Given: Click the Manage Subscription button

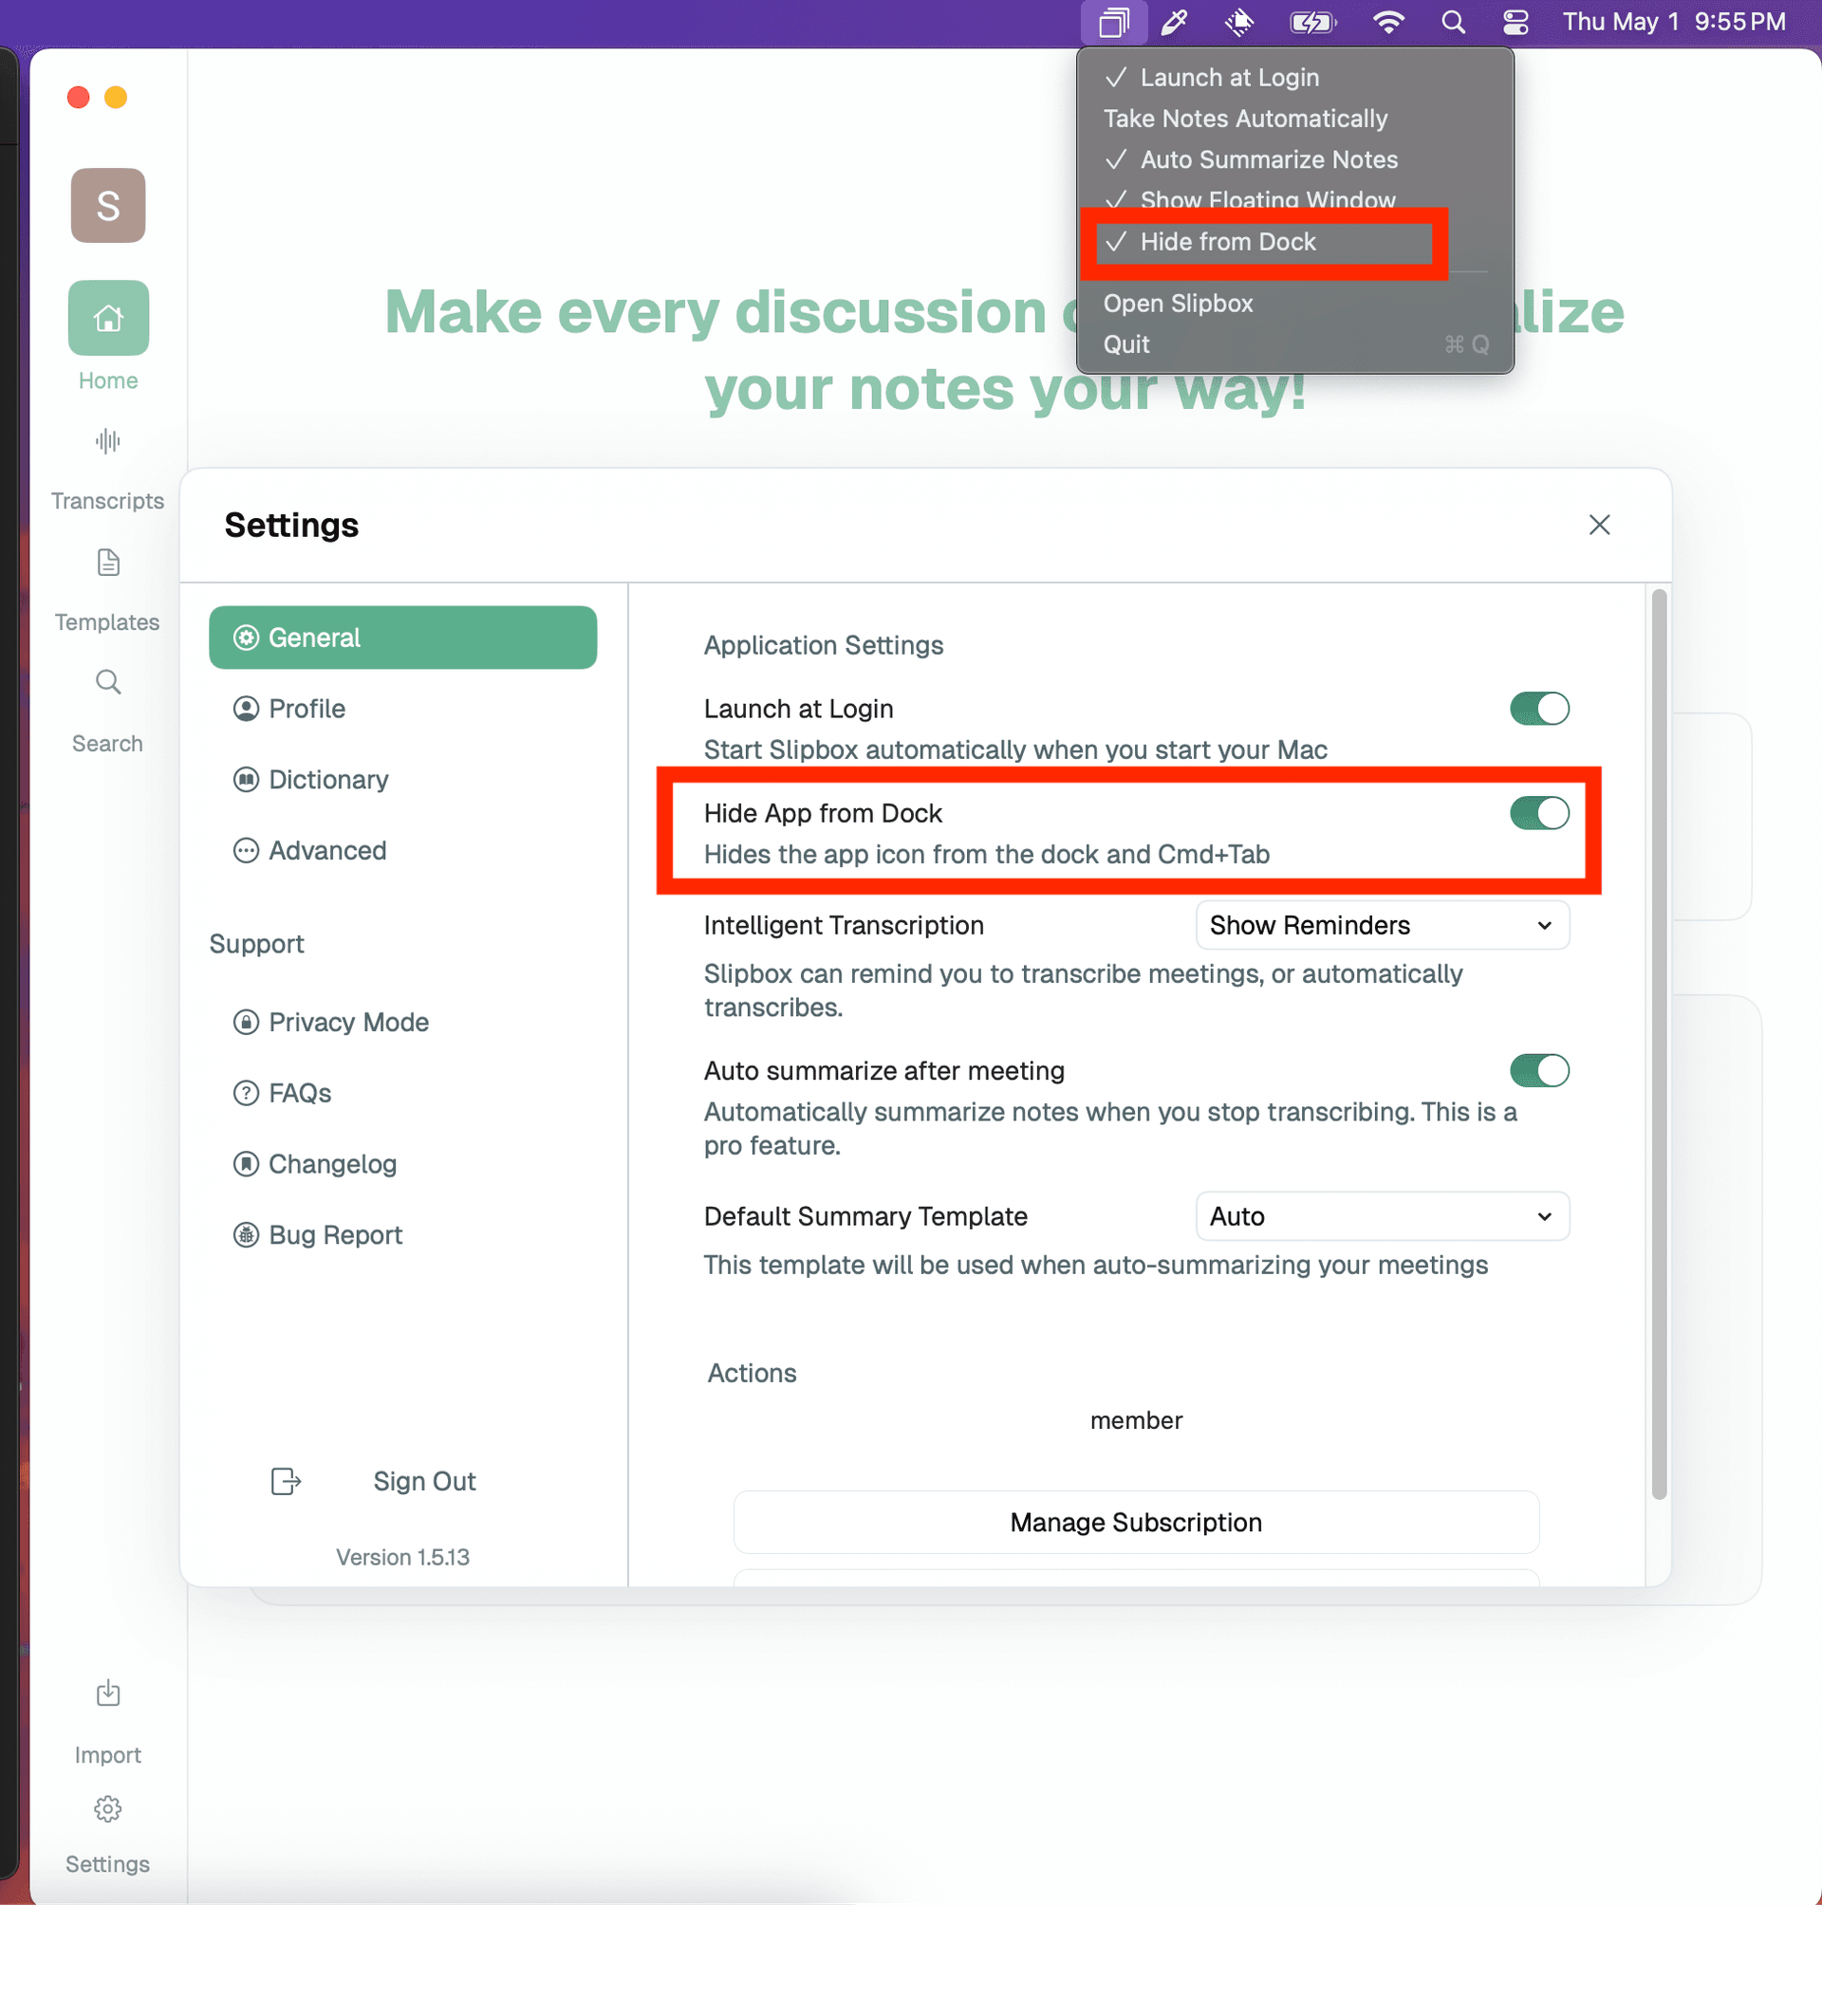Looking at the screenshot, I should point(1136,1522).
